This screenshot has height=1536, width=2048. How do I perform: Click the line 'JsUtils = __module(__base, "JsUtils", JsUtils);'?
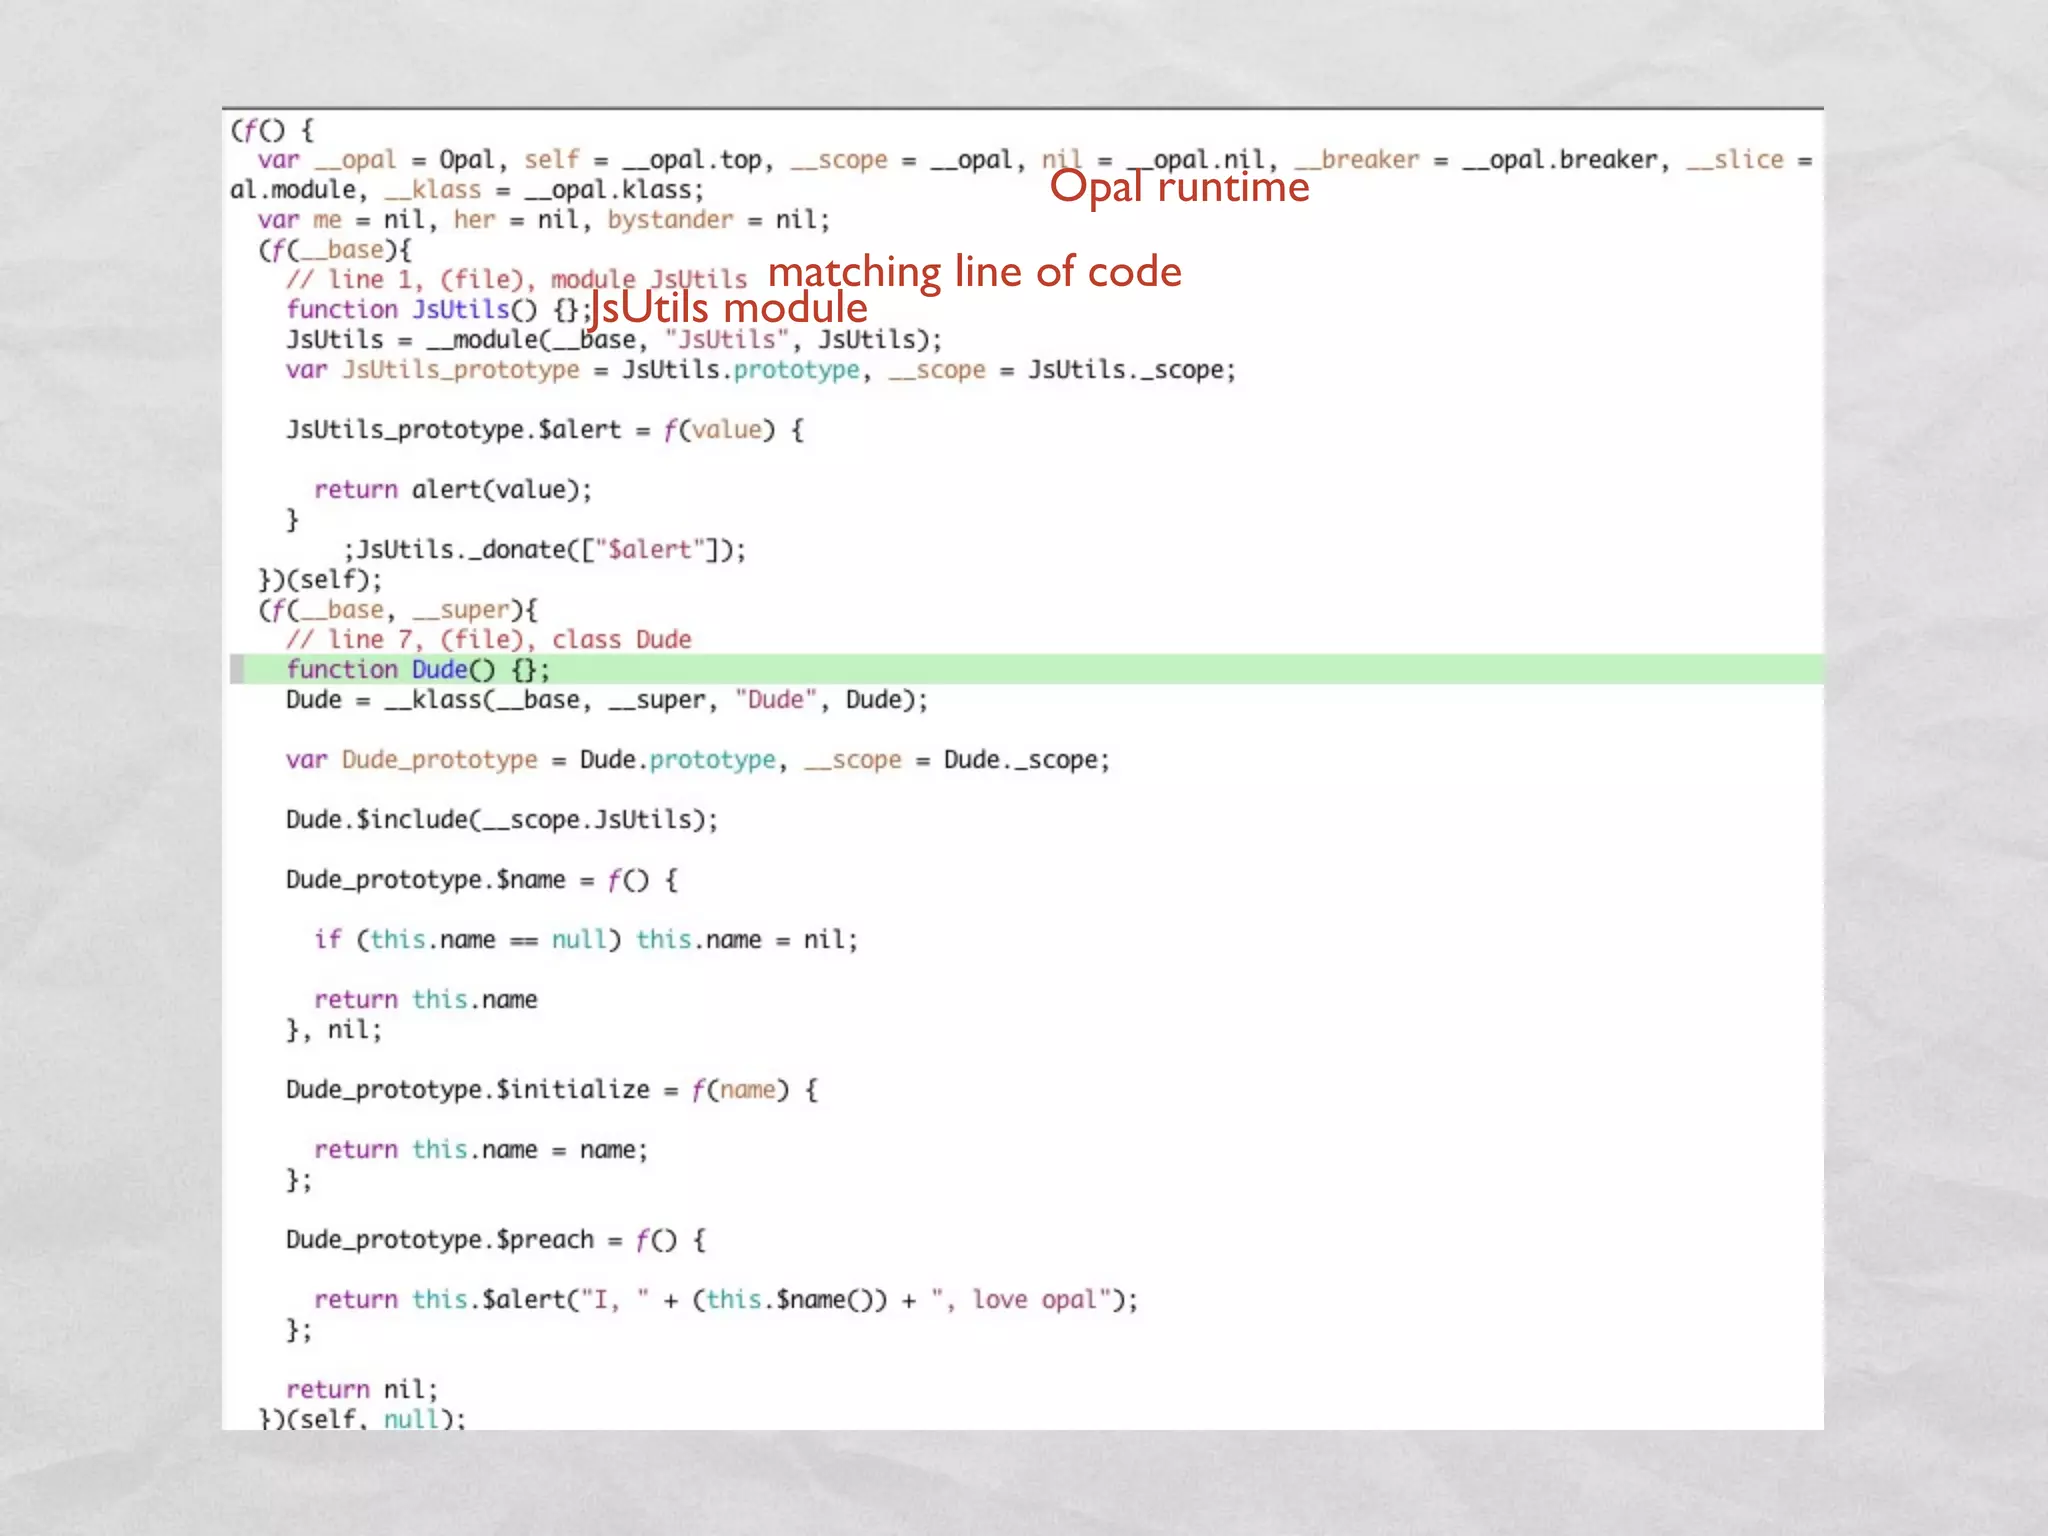coord(614,339)
